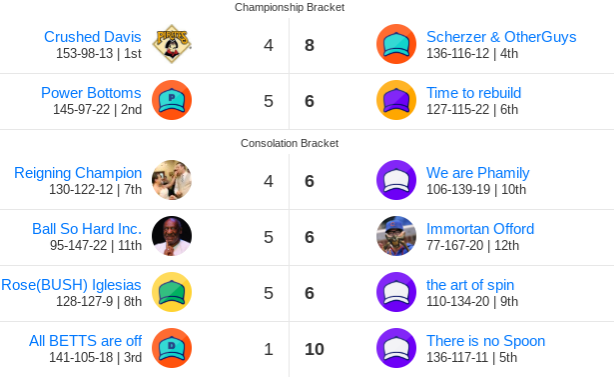Go to the We are Phamily page

[478, 173]
